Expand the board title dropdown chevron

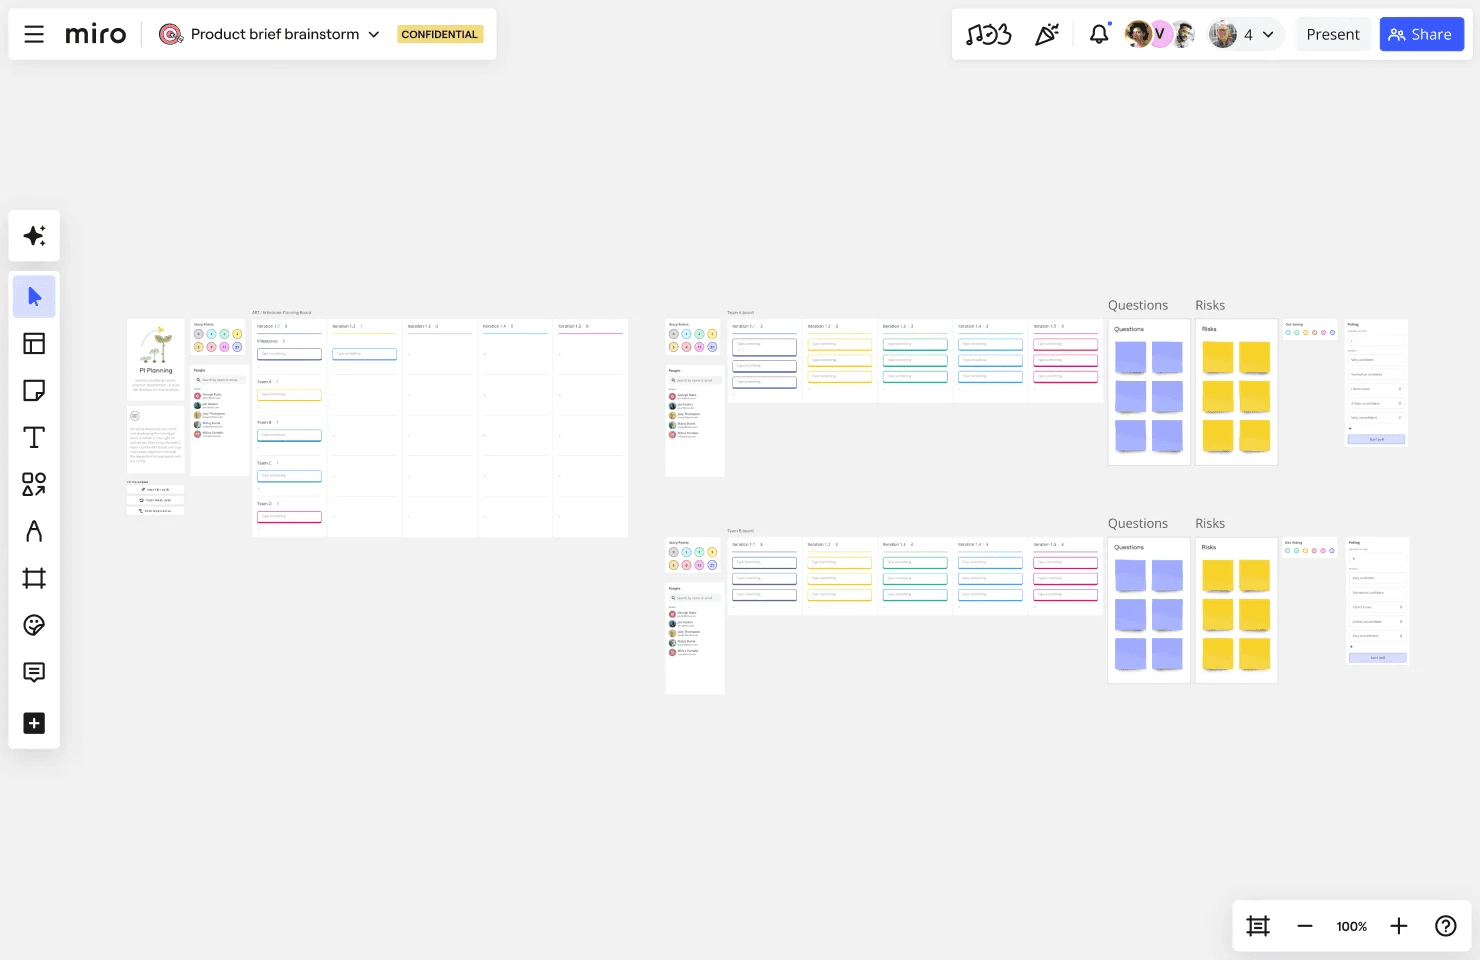[x=374, y=34]
